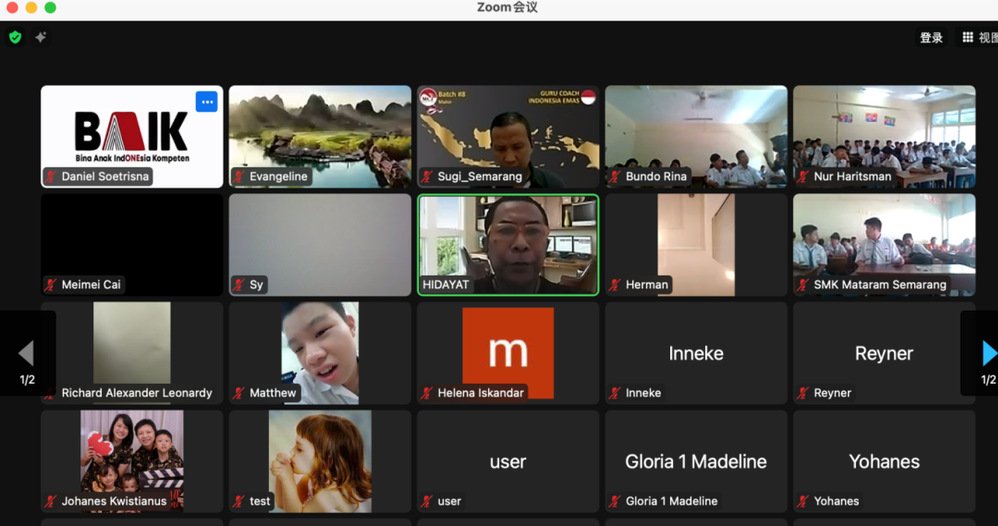The width and height of the screenshot is (998, 526).
Task: Select Meimei Cai's black video tile
Action: 132,245
